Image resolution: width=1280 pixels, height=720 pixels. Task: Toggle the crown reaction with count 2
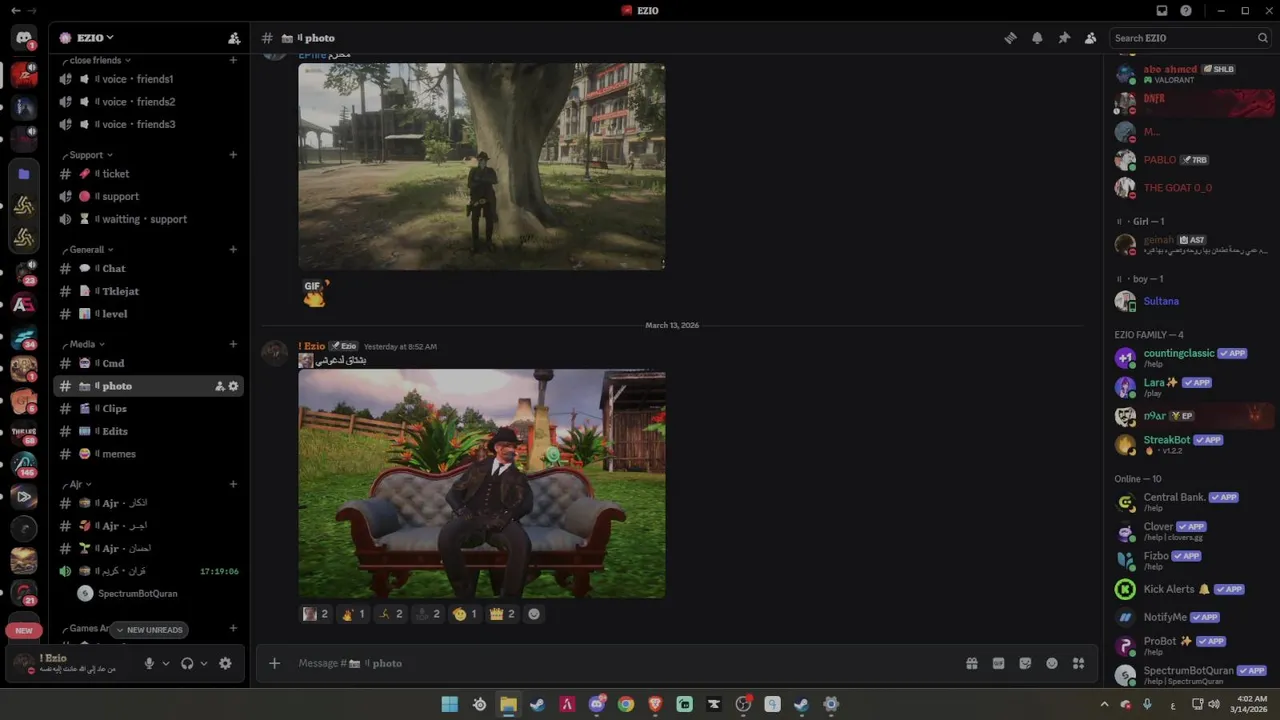coord(503,614)
